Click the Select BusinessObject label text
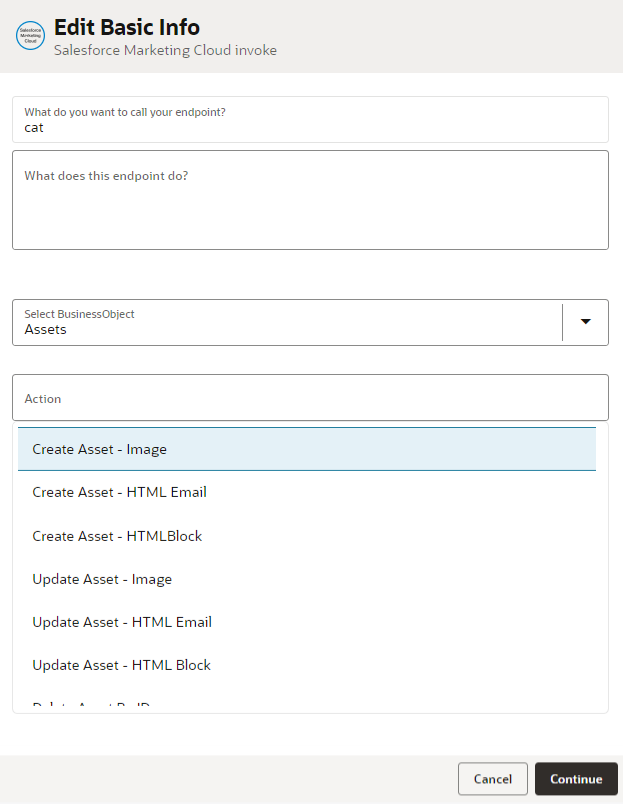This screenshot has width=623, height=804. 79,314
